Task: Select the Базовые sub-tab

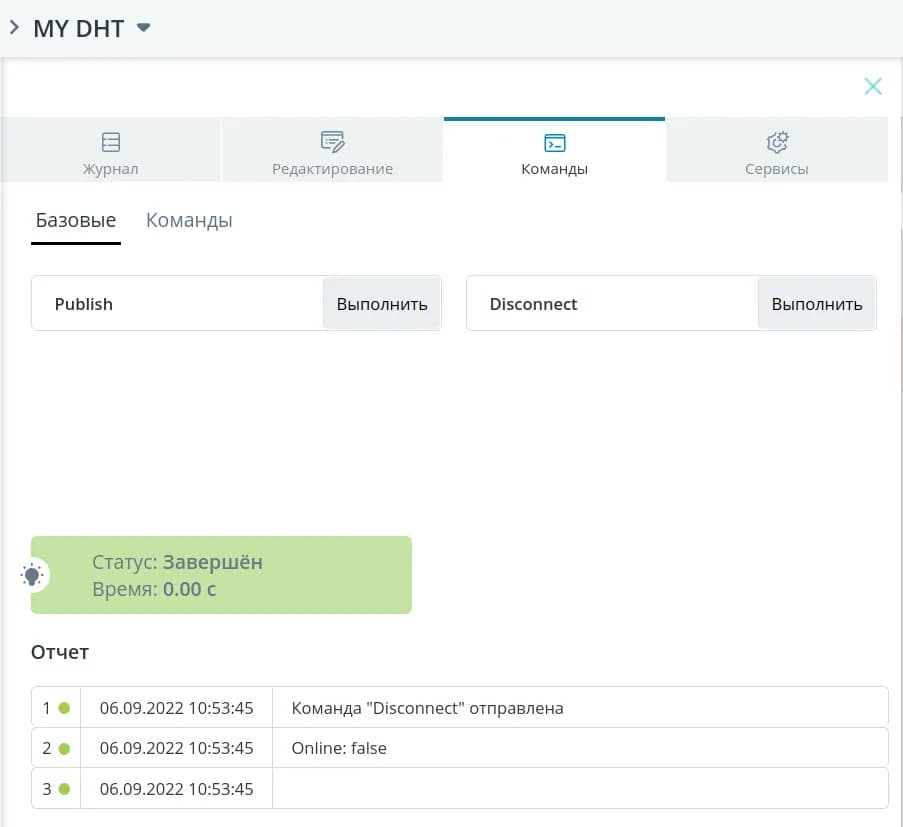Action: 76,221
